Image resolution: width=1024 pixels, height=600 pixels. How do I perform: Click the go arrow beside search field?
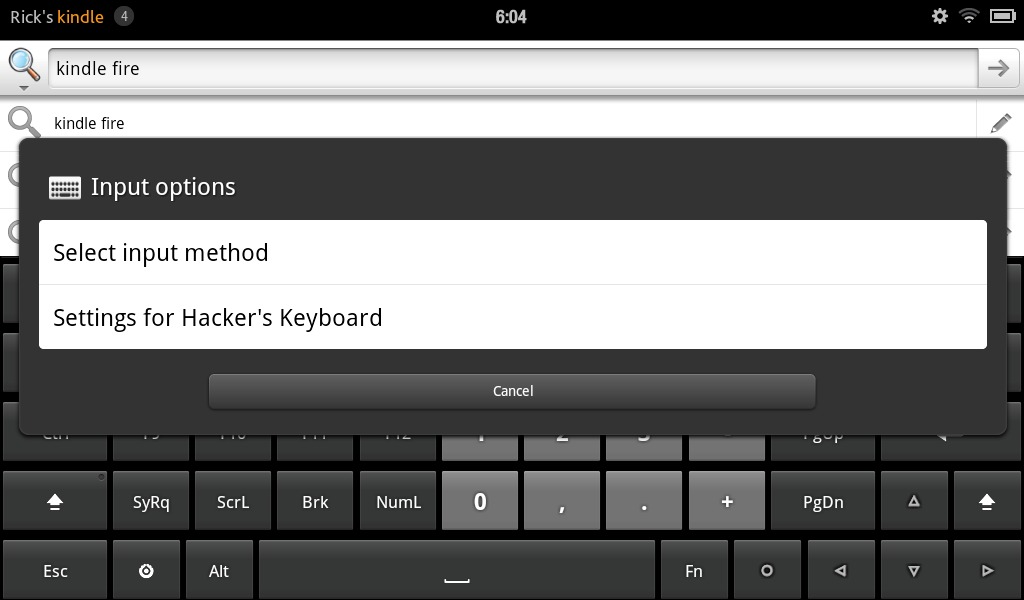point(998,68)
